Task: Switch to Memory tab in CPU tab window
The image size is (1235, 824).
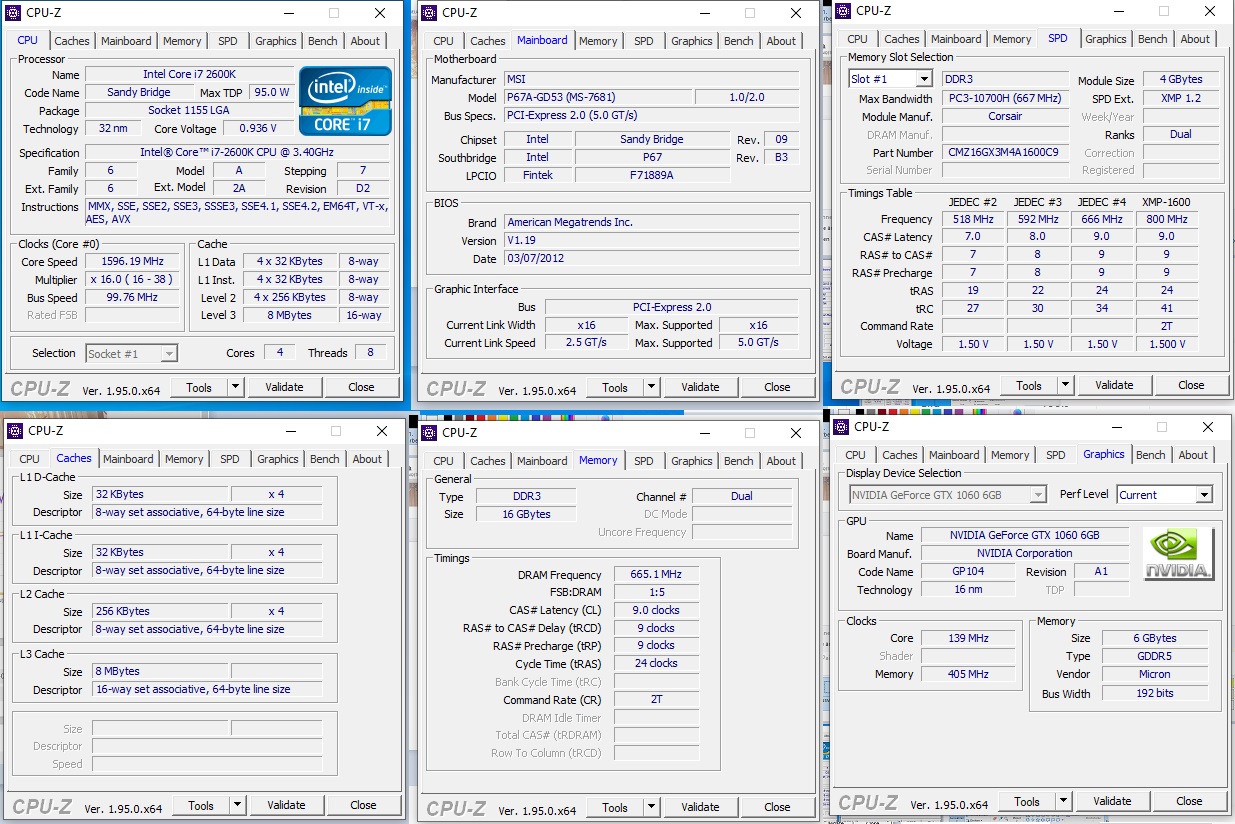Action: pyautogui.click(x=182, y=41)
